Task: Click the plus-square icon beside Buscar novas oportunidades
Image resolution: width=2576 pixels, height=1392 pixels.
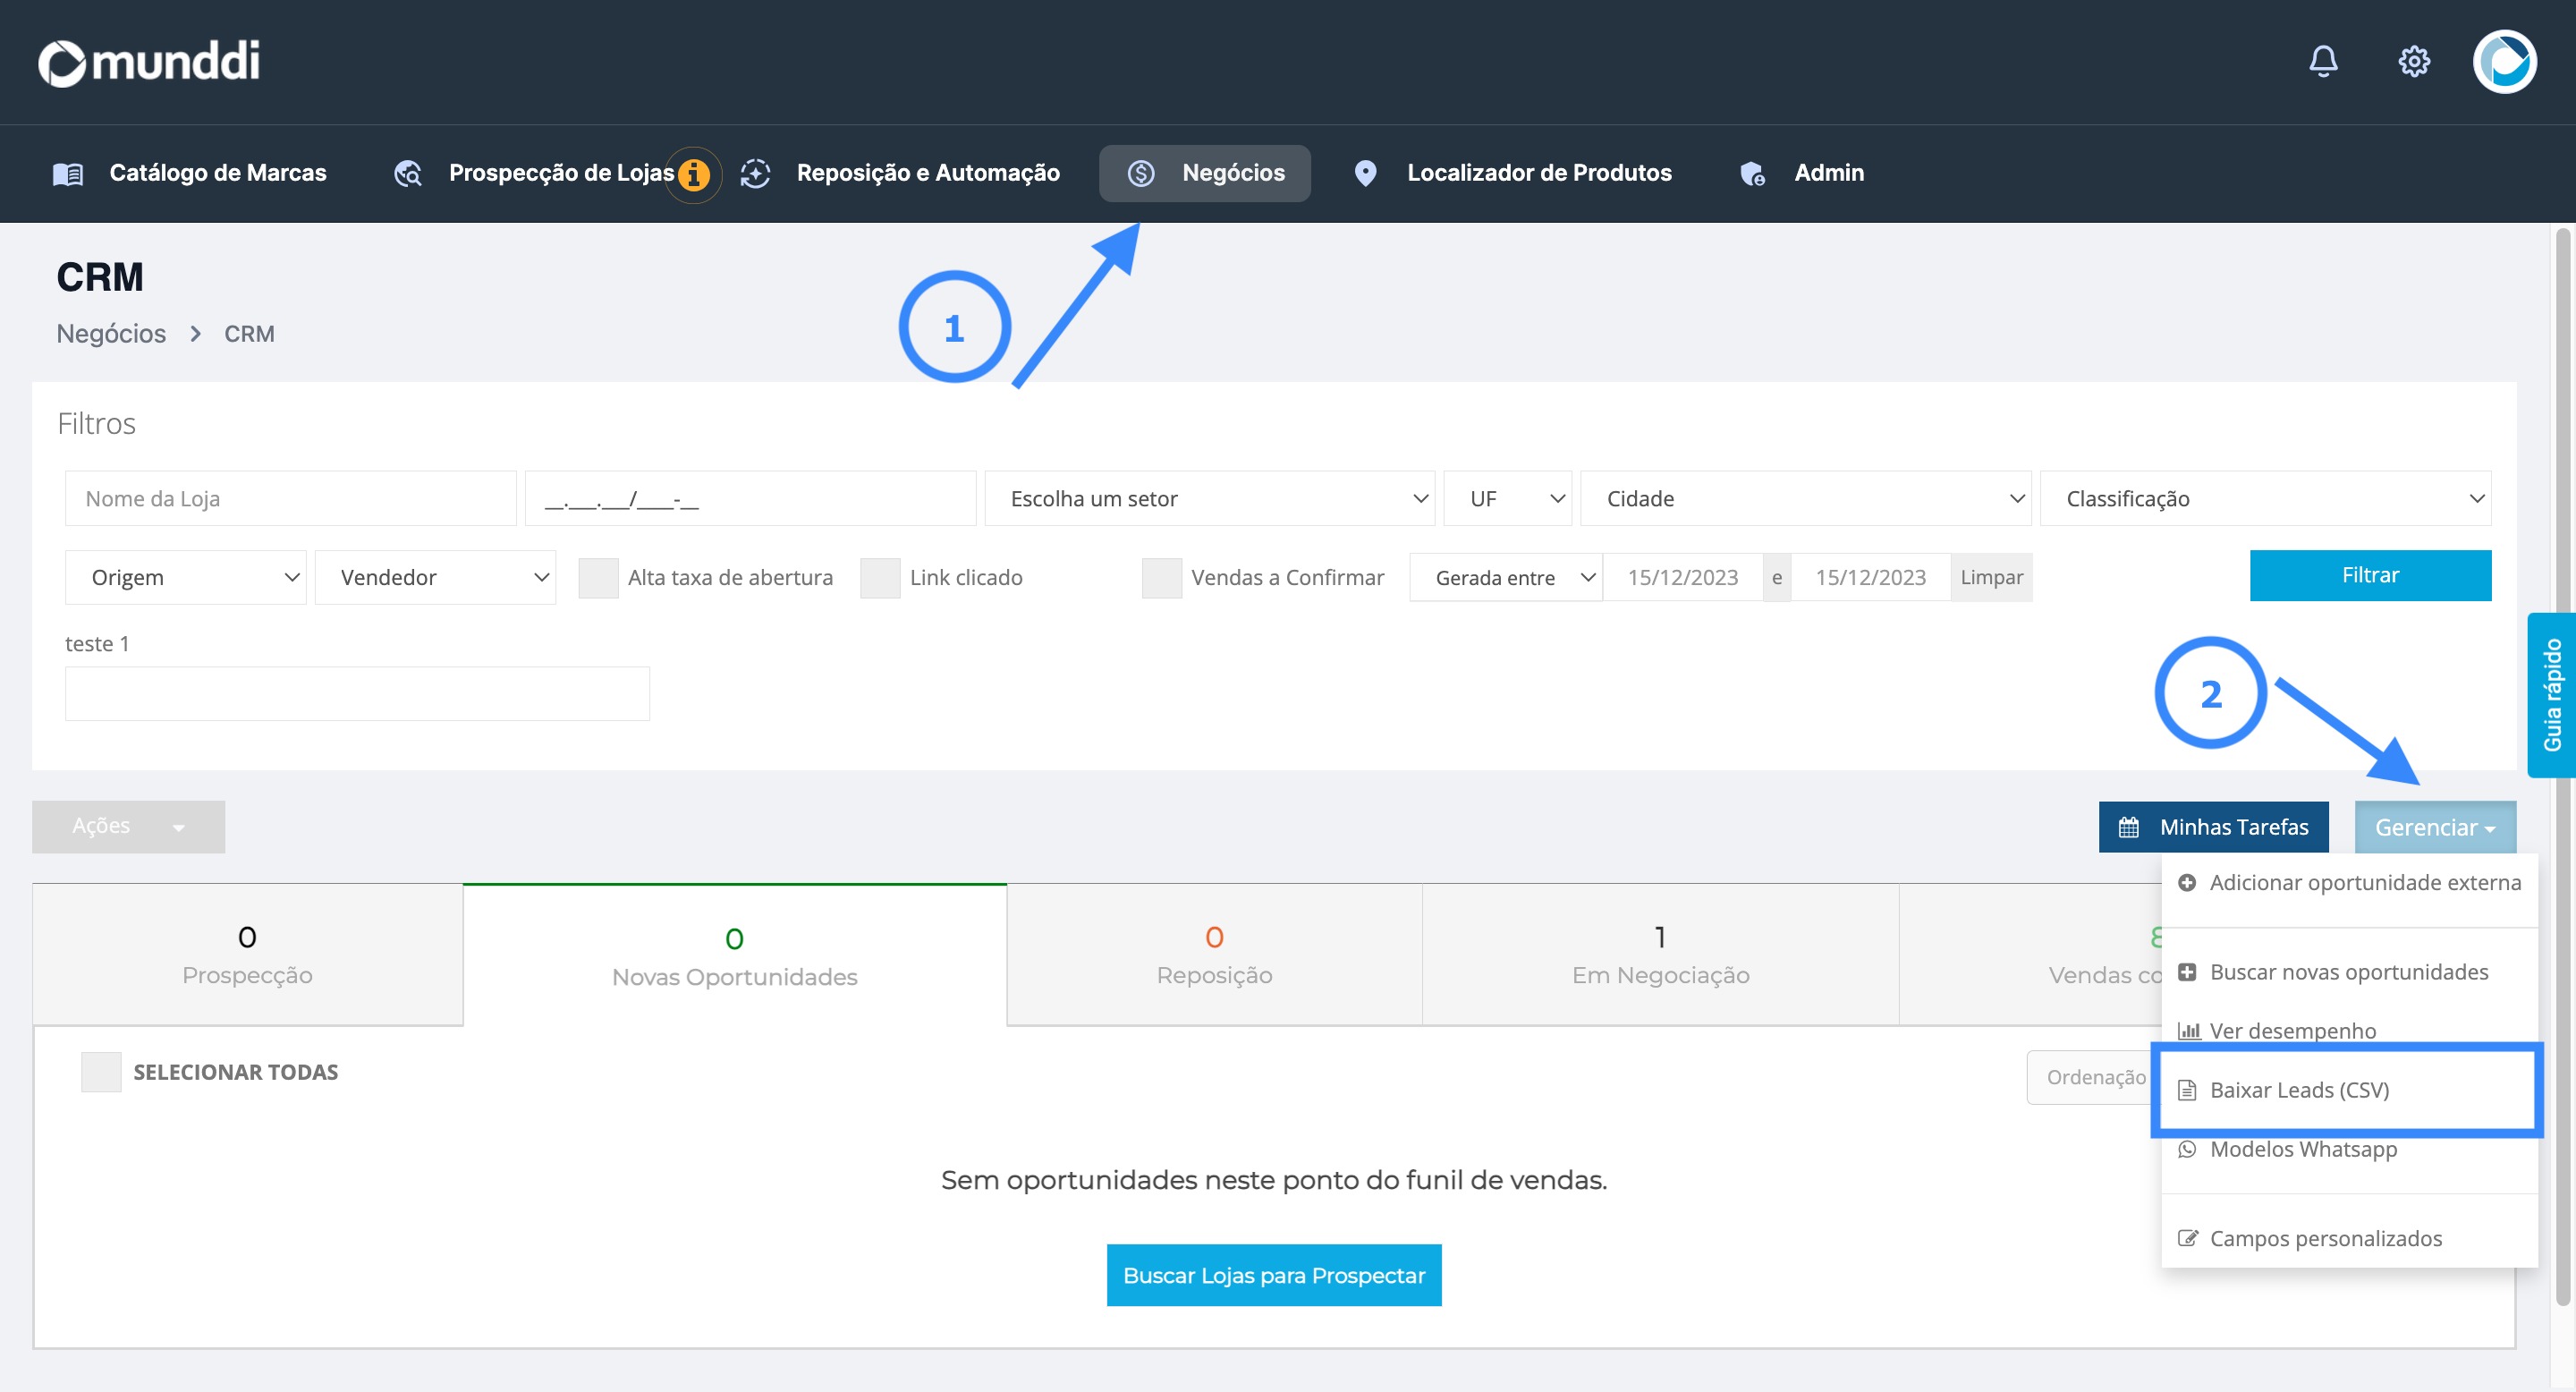Action: [2187, 972]
